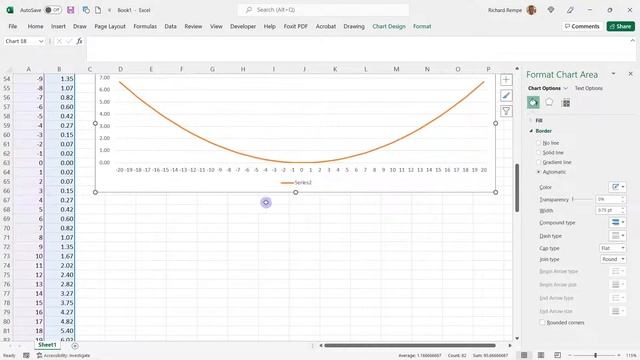Select the Gradient line radio button

(539, 162)
